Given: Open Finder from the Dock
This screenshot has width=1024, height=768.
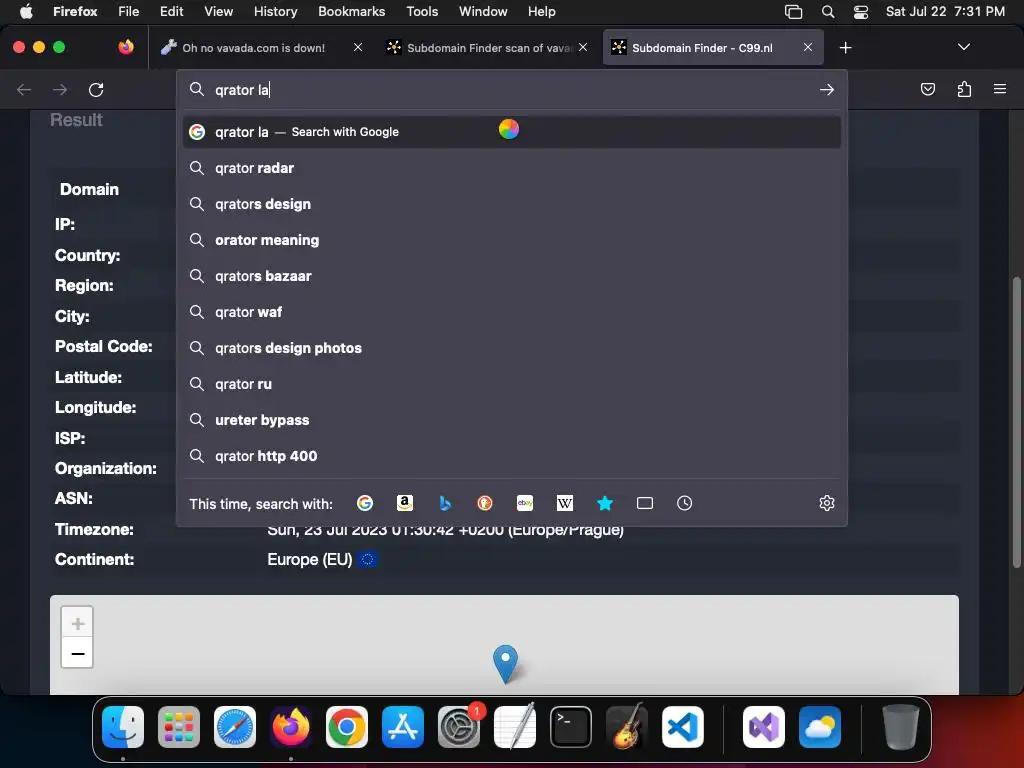Looking at the screenshot, I should (x=123, y=727).
